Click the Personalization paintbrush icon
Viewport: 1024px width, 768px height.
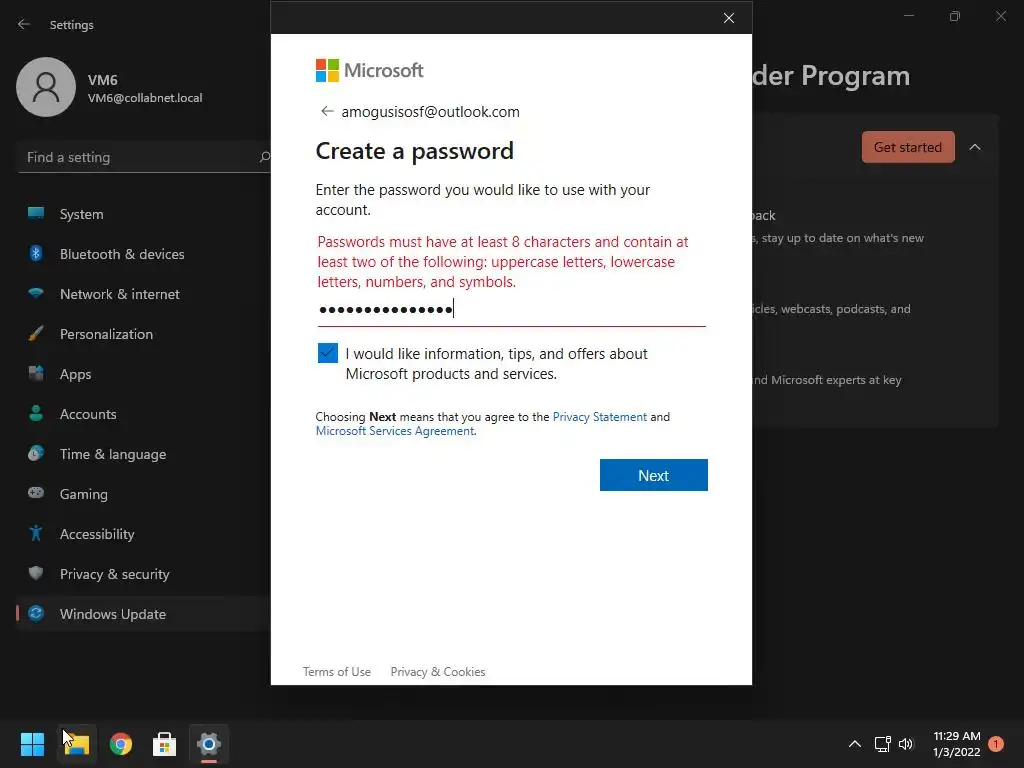pos(36,334)
